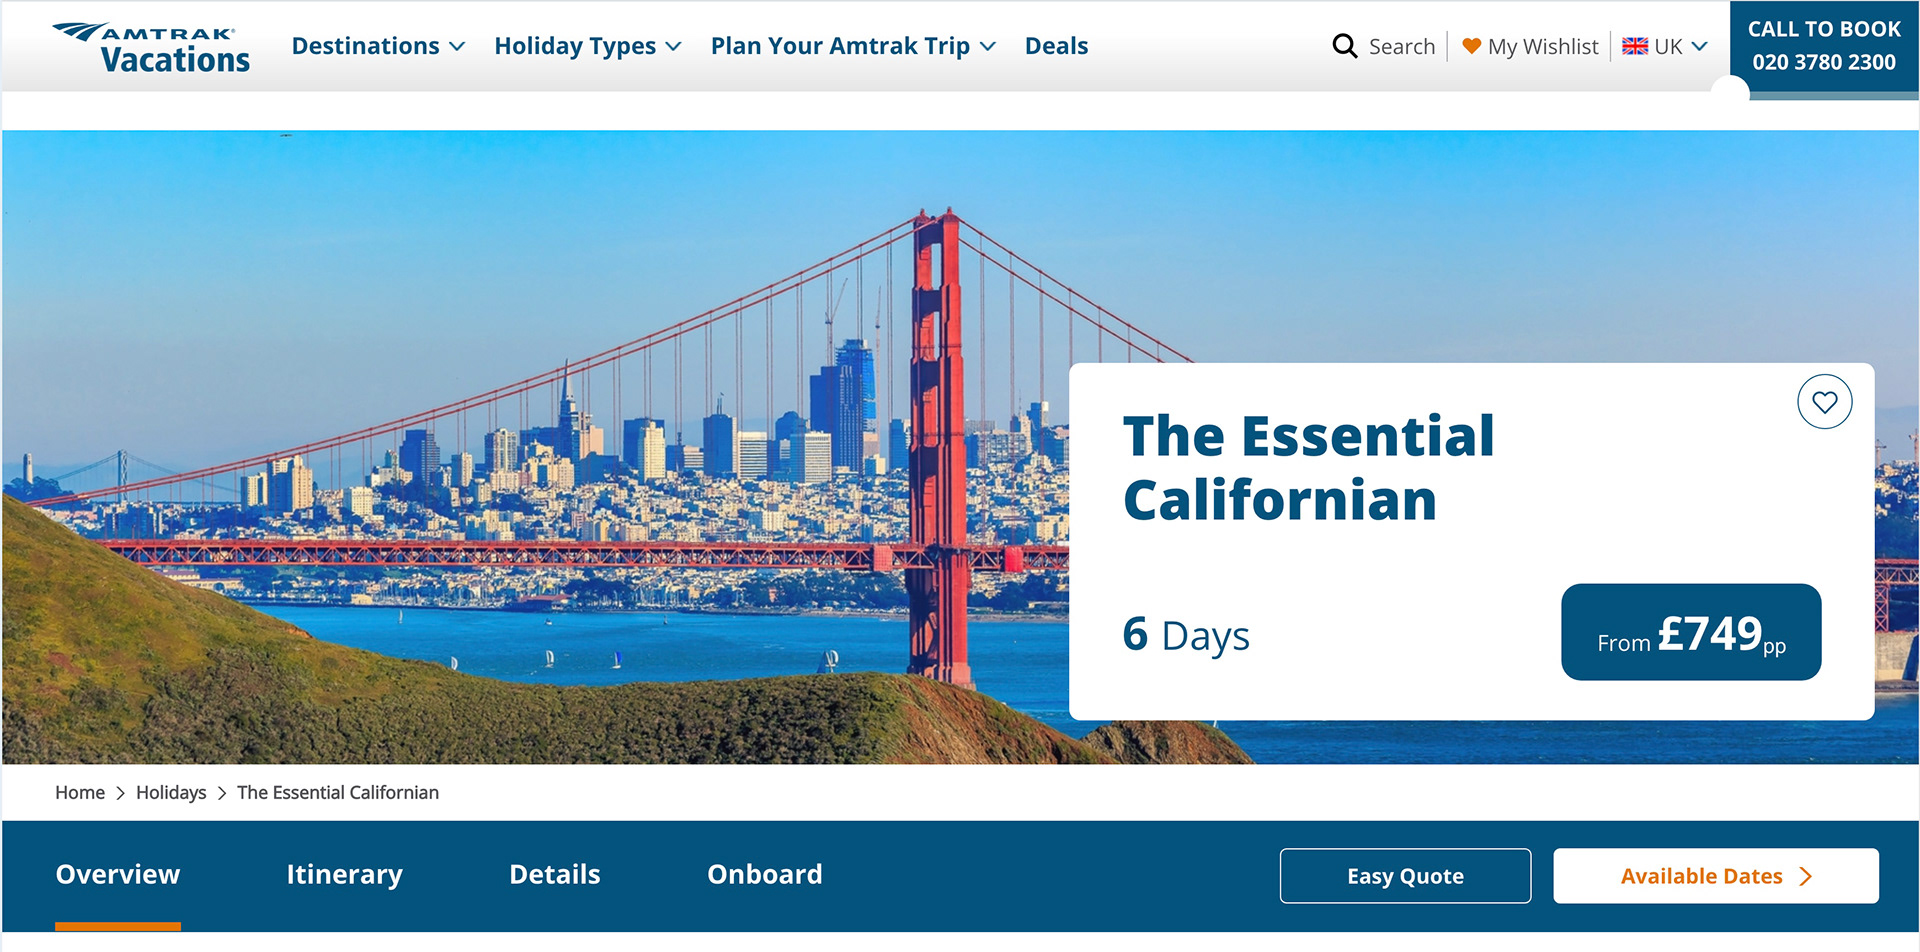Open My Wishlist via the heart icon
The image size is (1920, 952).
point(1470,46)
